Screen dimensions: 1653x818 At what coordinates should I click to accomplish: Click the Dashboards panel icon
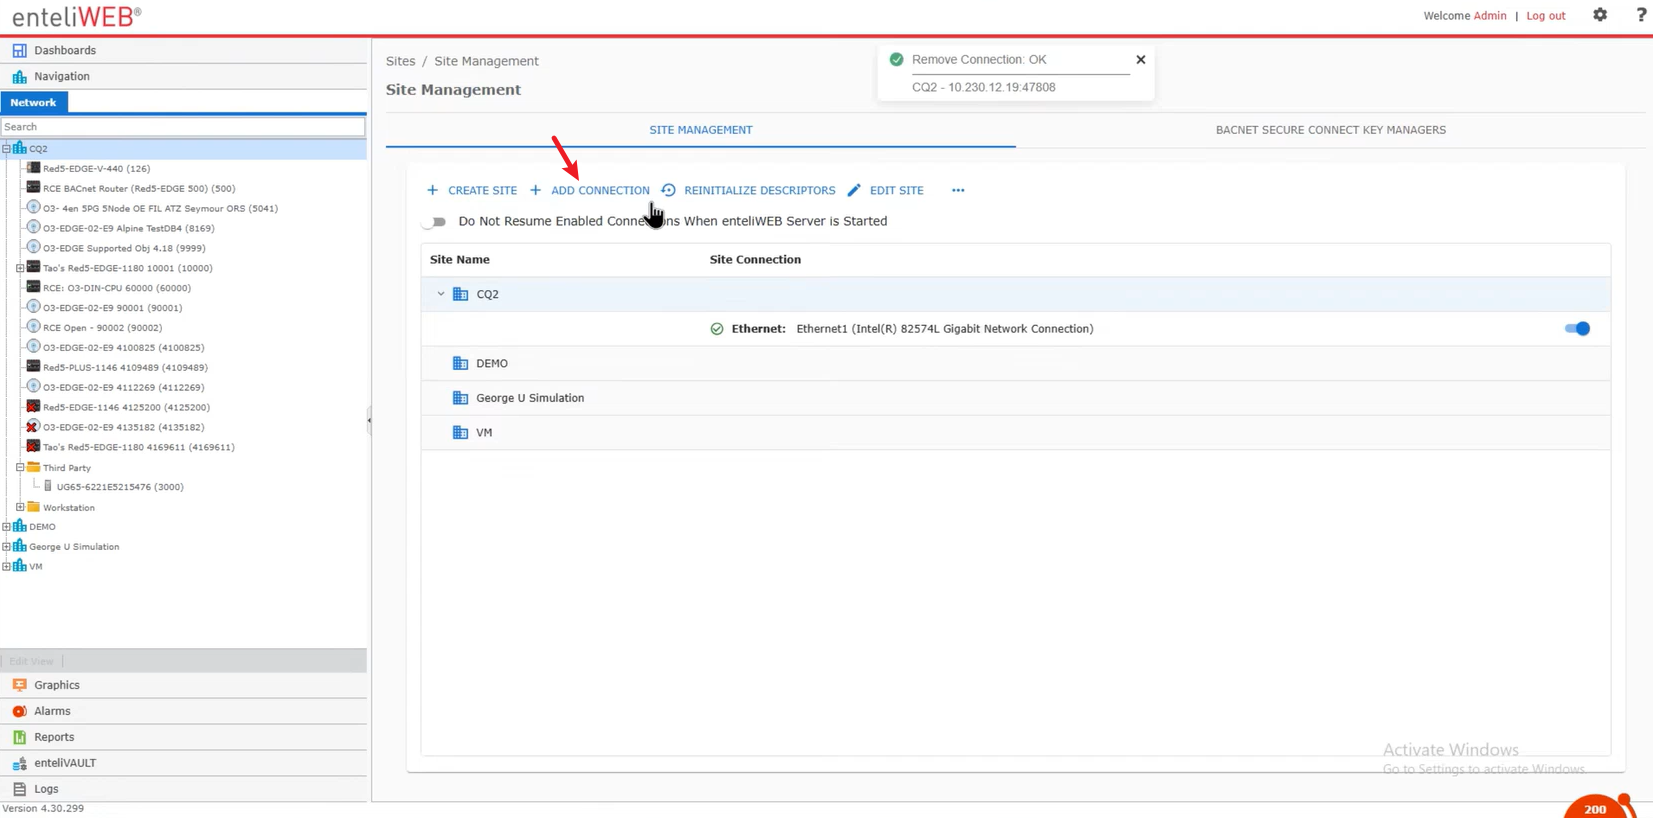click(19, 50)
